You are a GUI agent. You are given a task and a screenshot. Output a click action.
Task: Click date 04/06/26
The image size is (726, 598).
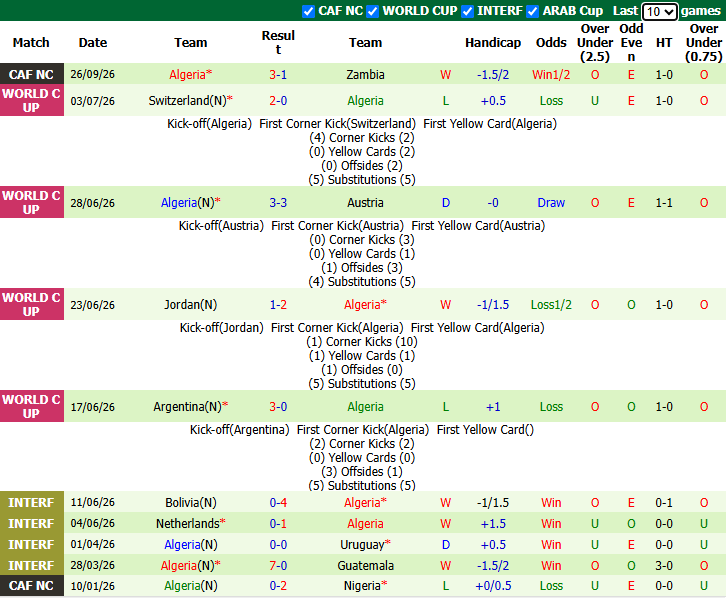[x=93, y=523]
